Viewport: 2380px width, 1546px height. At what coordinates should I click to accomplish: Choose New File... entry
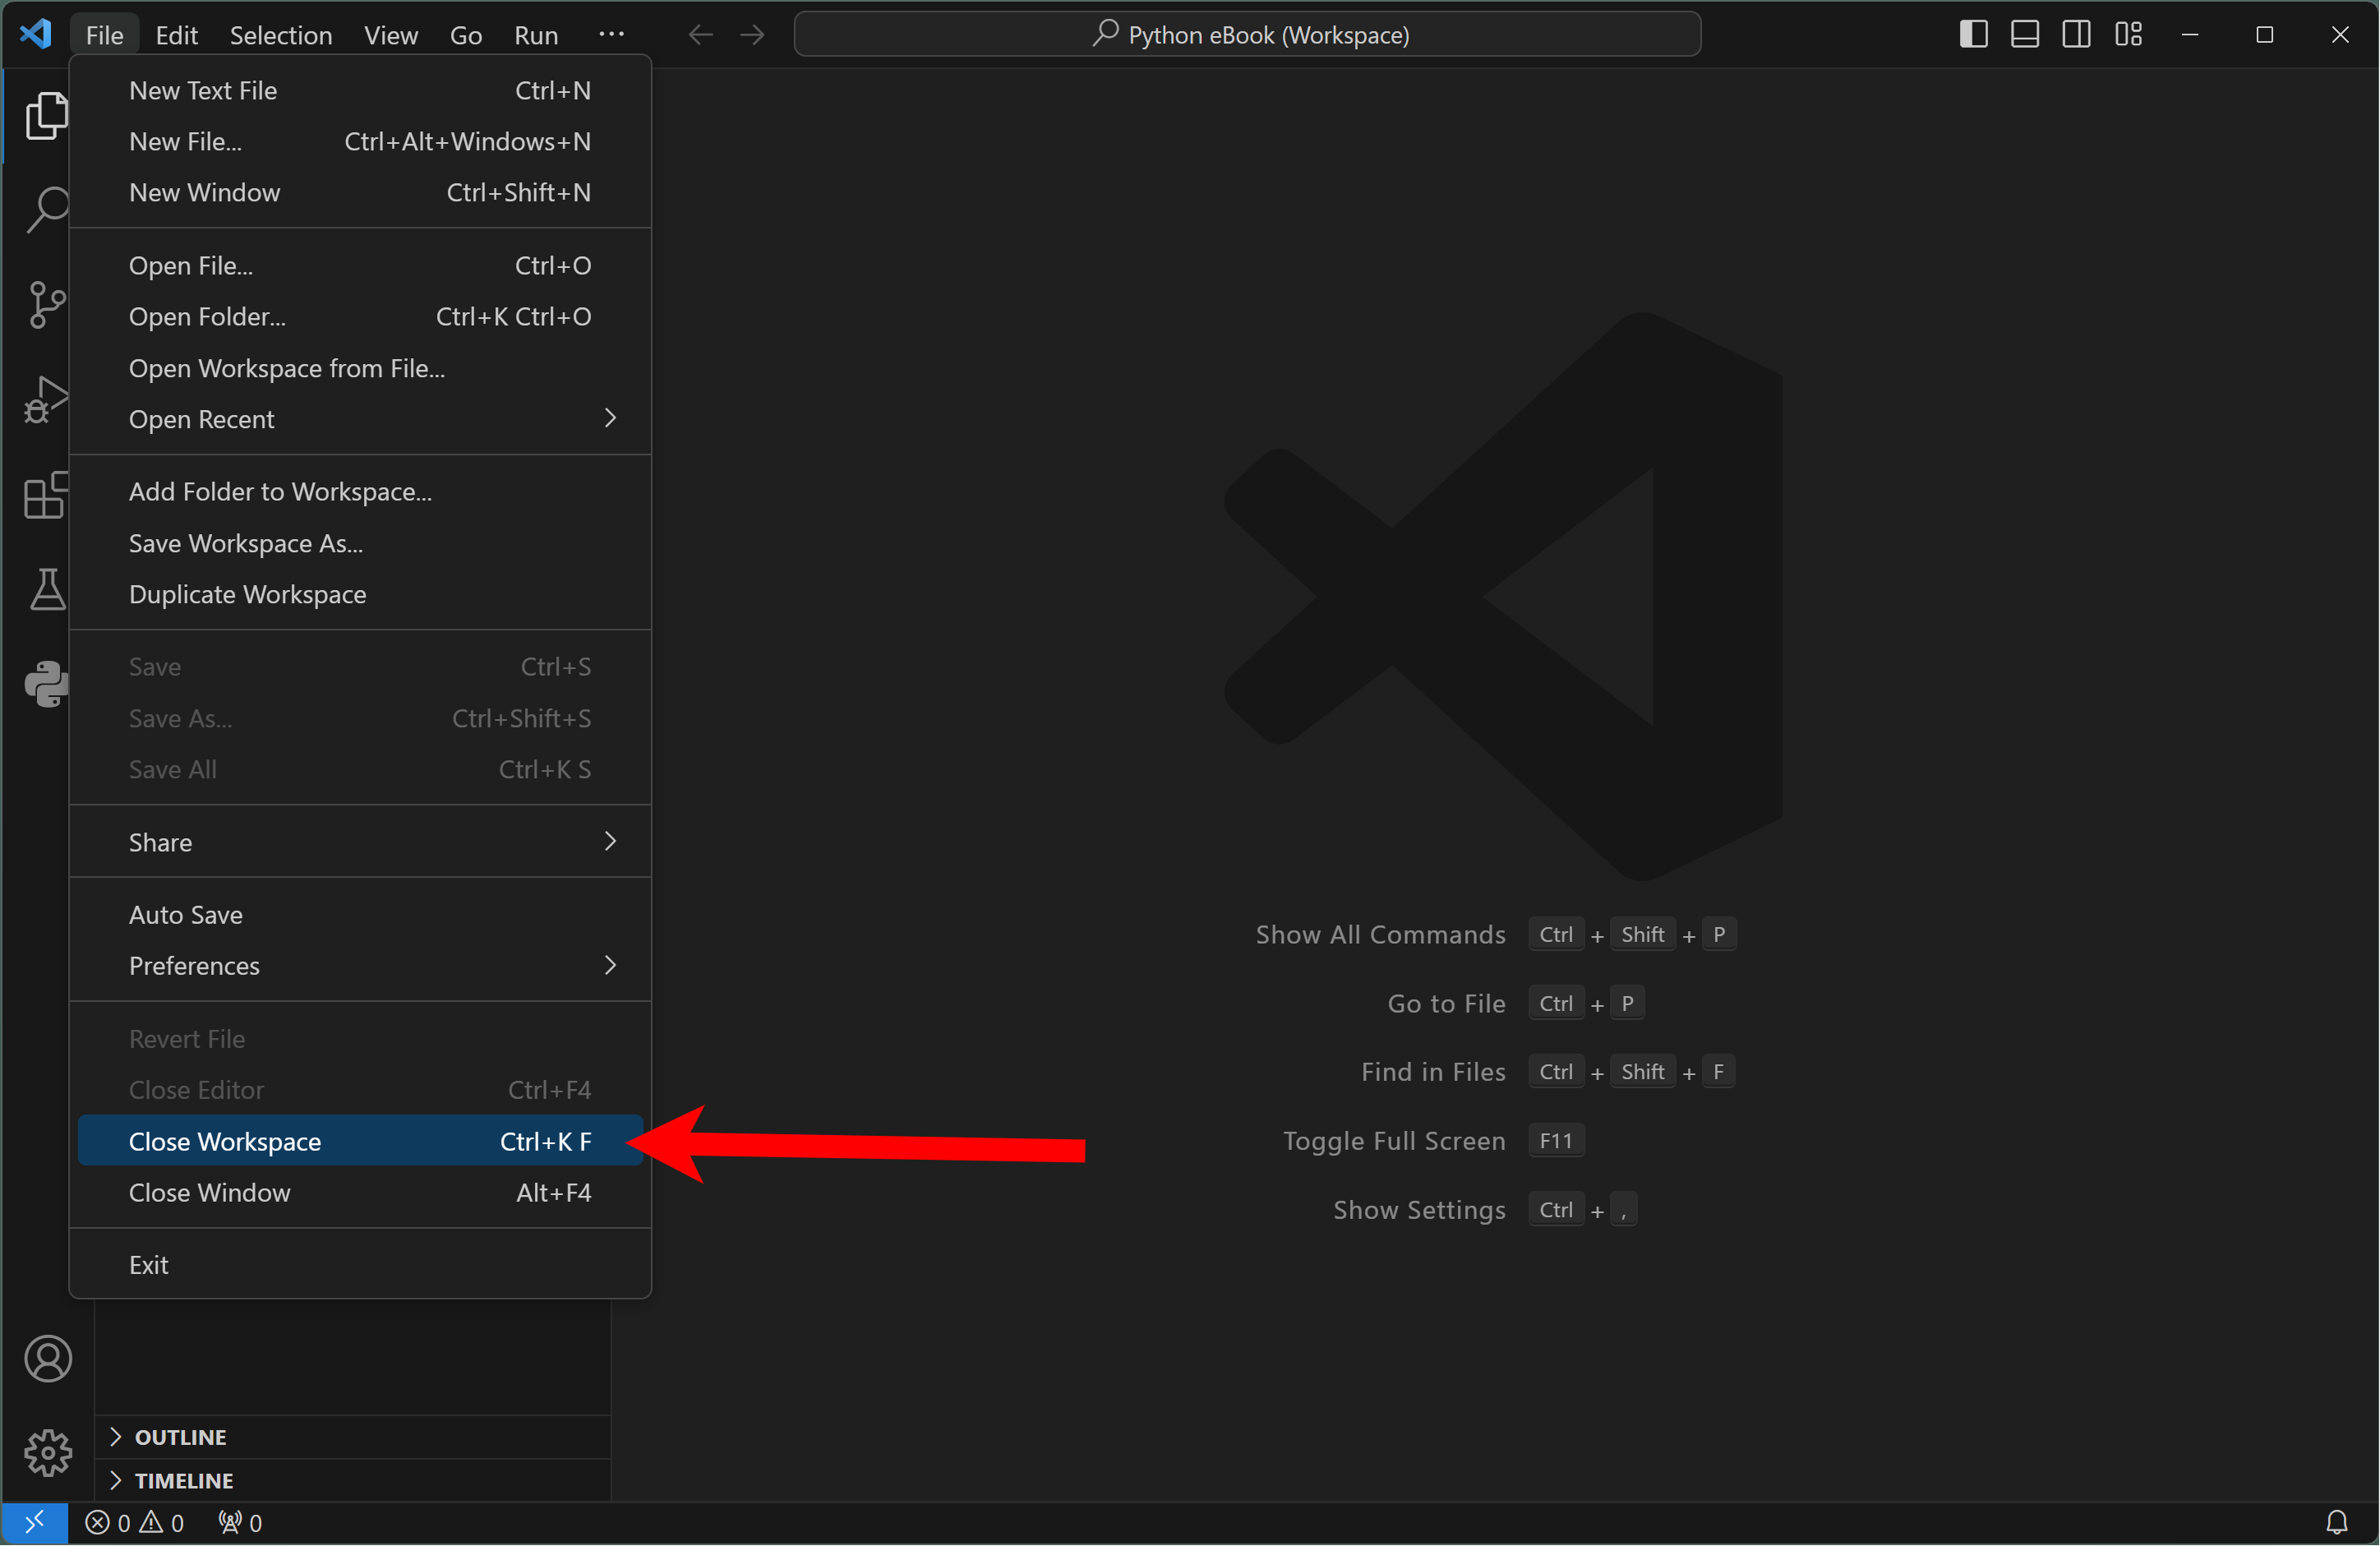360,141
